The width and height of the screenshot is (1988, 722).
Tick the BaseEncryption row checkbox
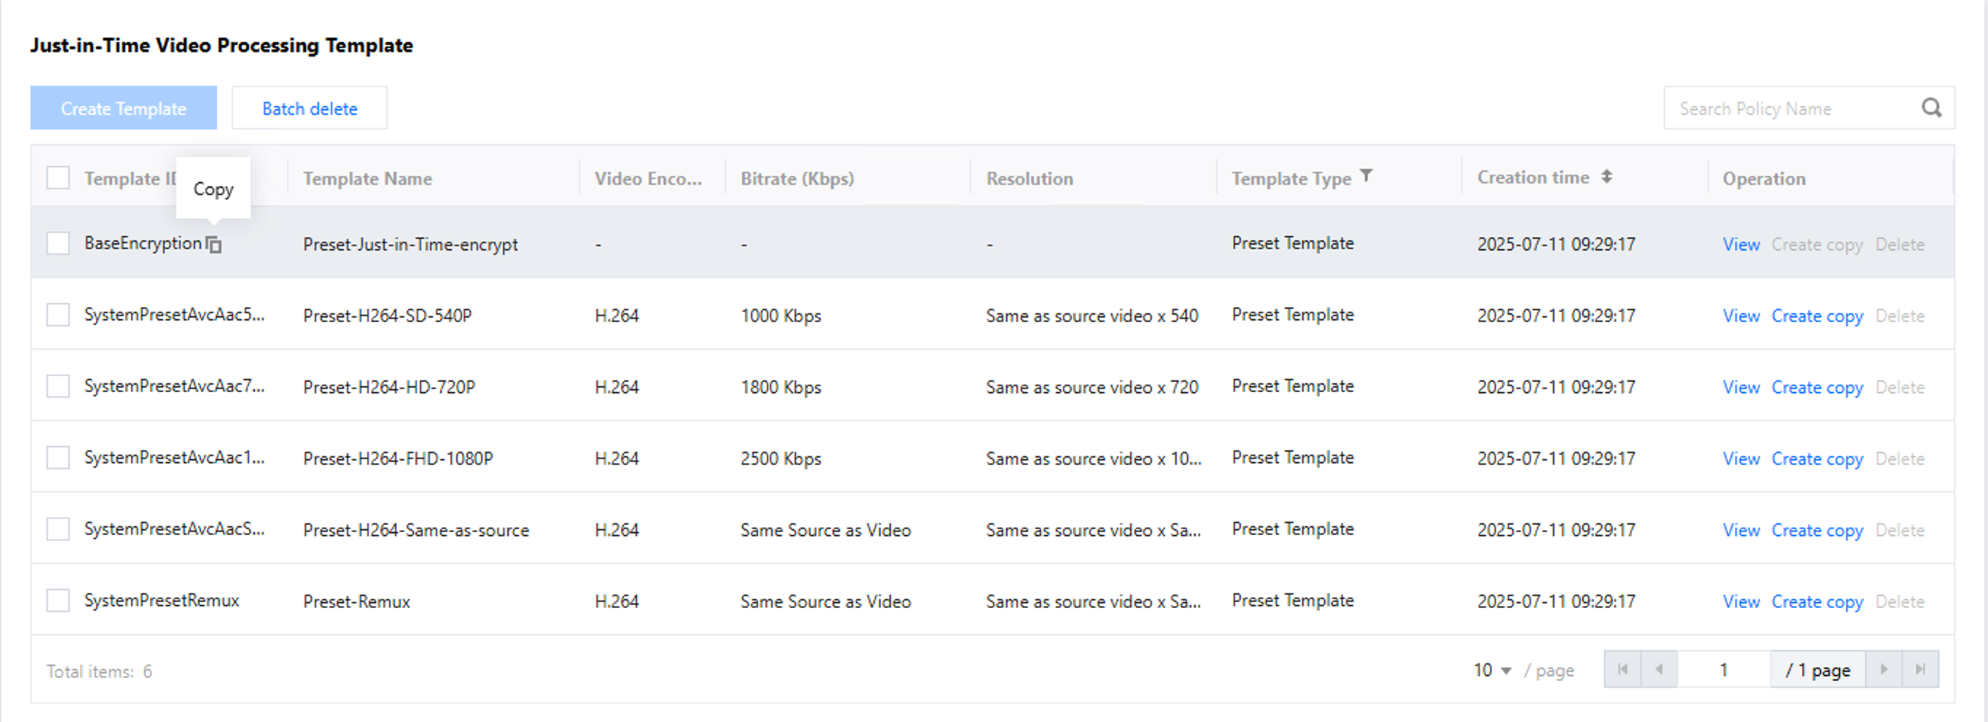coord(58,243)
